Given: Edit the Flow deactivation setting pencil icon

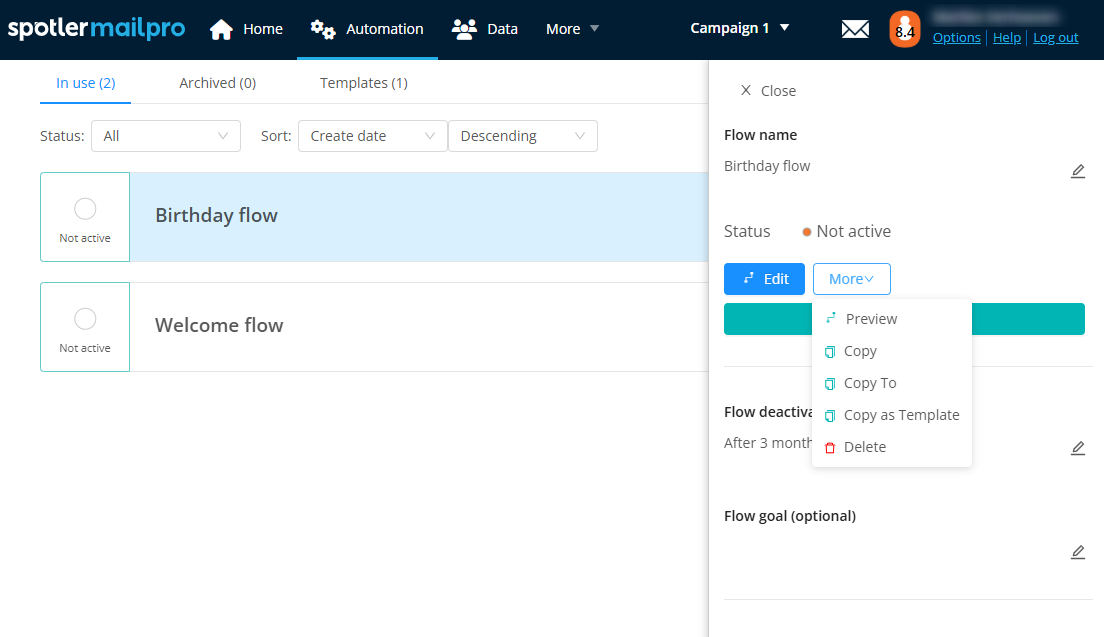Looking at the screenshot, I should pyautogui.click(x=1077, y=448).
